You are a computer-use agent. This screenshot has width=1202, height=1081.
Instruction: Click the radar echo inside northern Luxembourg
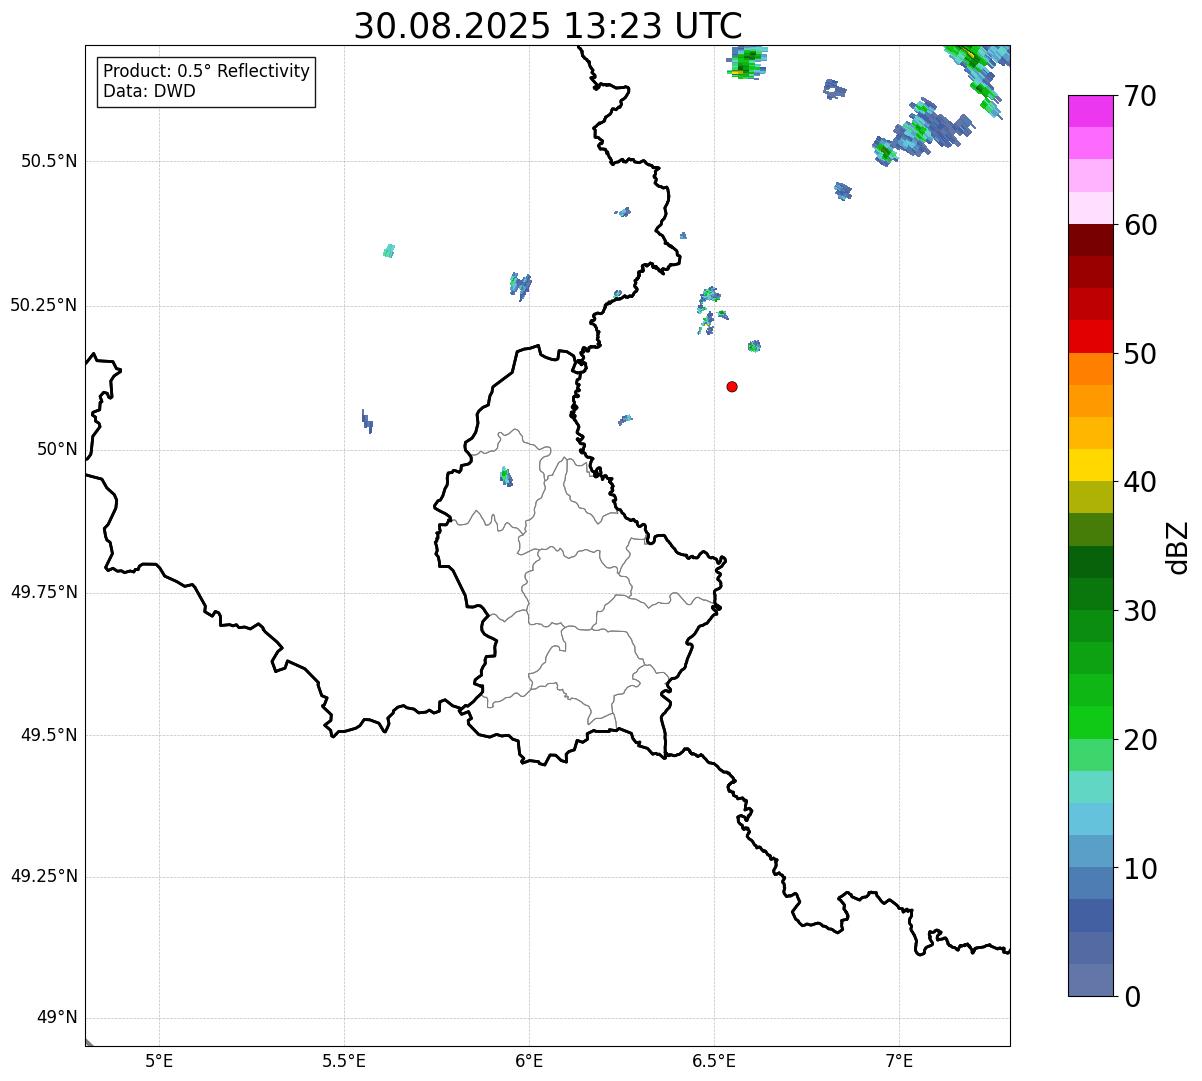coord(506,476)
